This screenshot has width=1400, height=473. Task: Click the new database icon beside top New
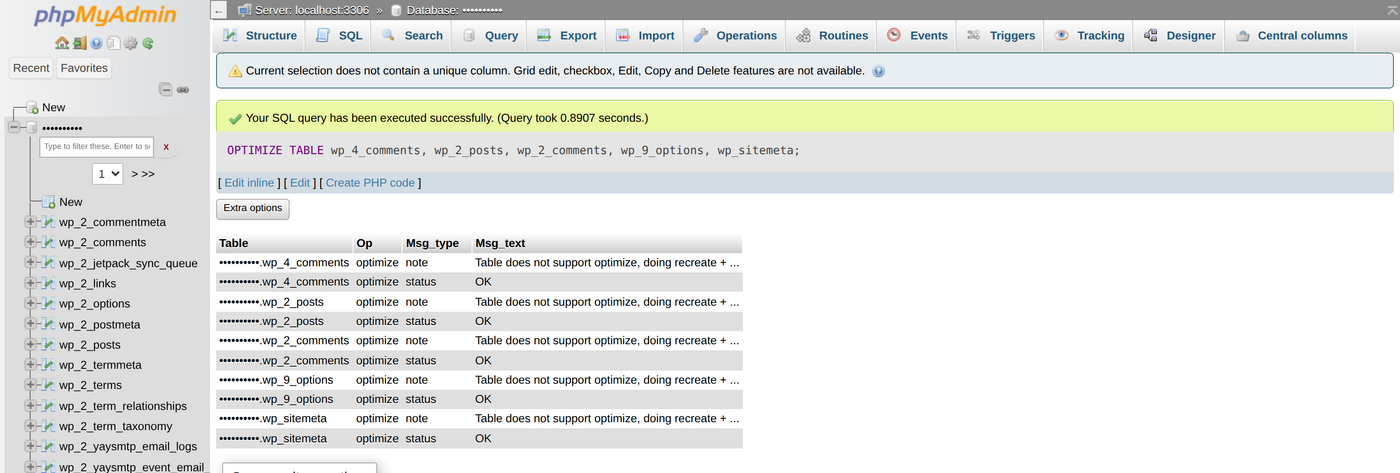pos(32,107)
